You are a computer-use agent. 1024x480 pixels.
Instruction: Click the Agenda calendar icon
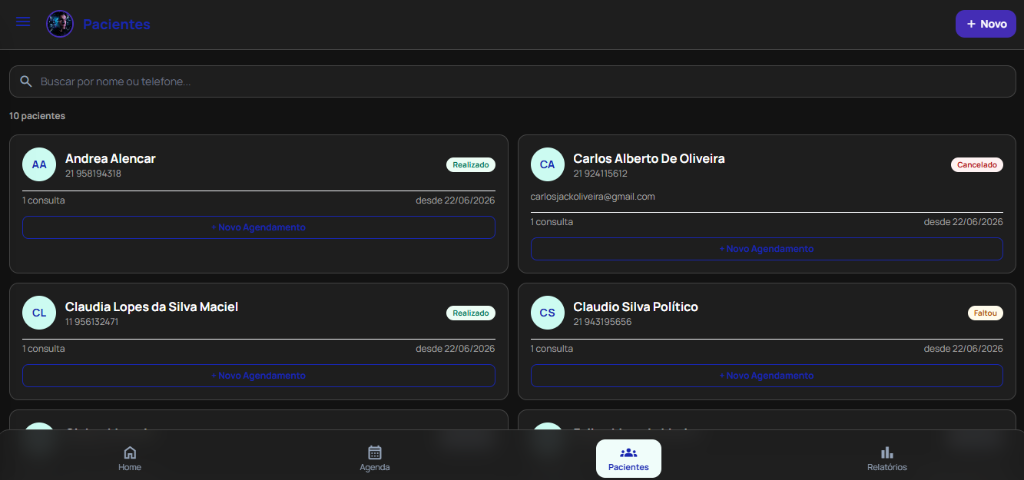(x=375, y=453)
